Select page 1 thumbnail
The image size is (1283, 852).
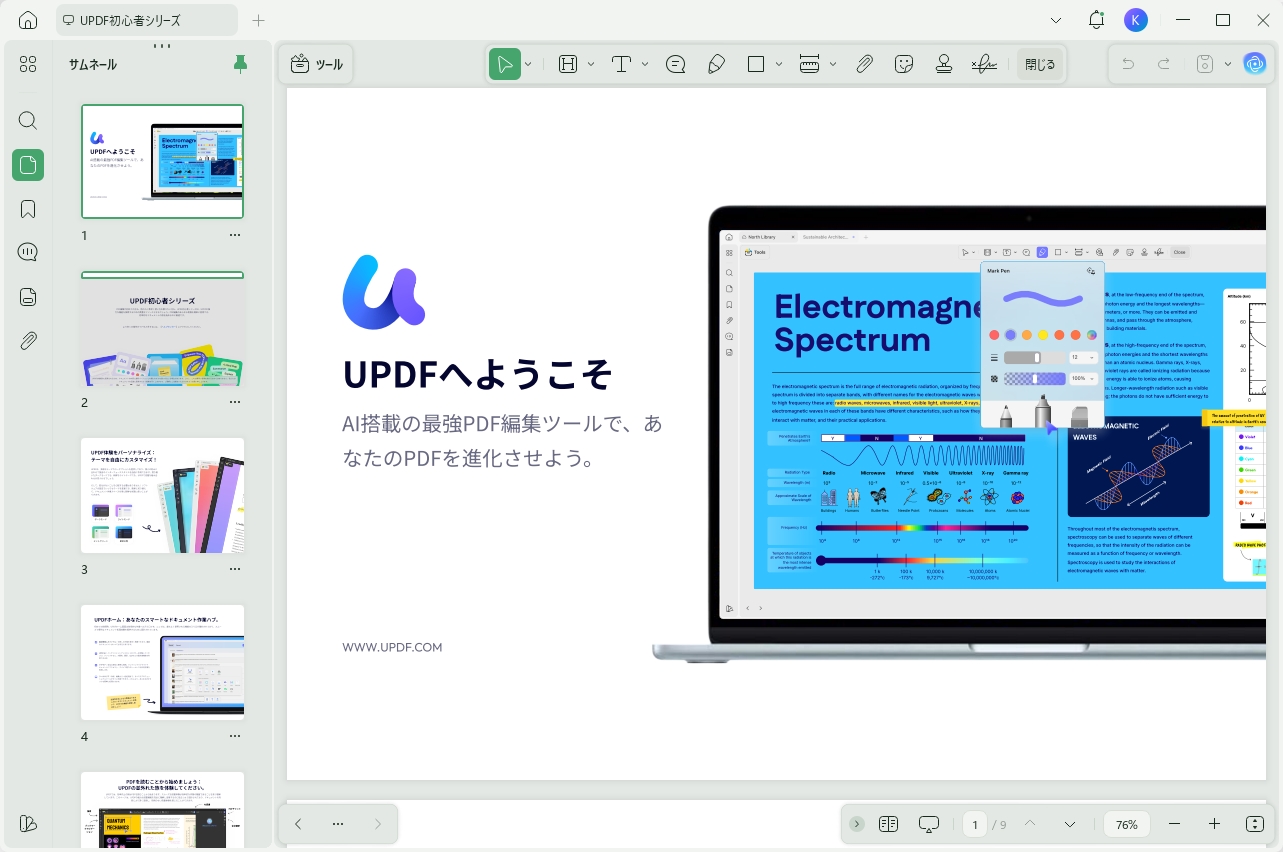point(162,161)
